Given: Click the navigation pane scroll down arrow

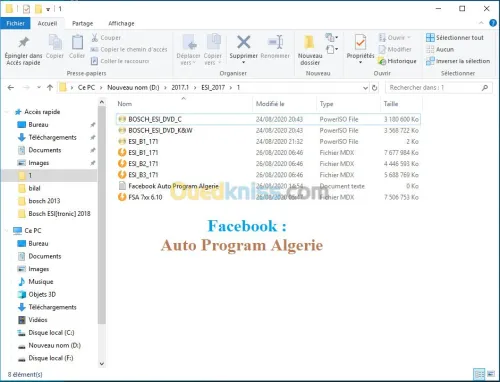Looking at the screenshot, I should (102, 364).
